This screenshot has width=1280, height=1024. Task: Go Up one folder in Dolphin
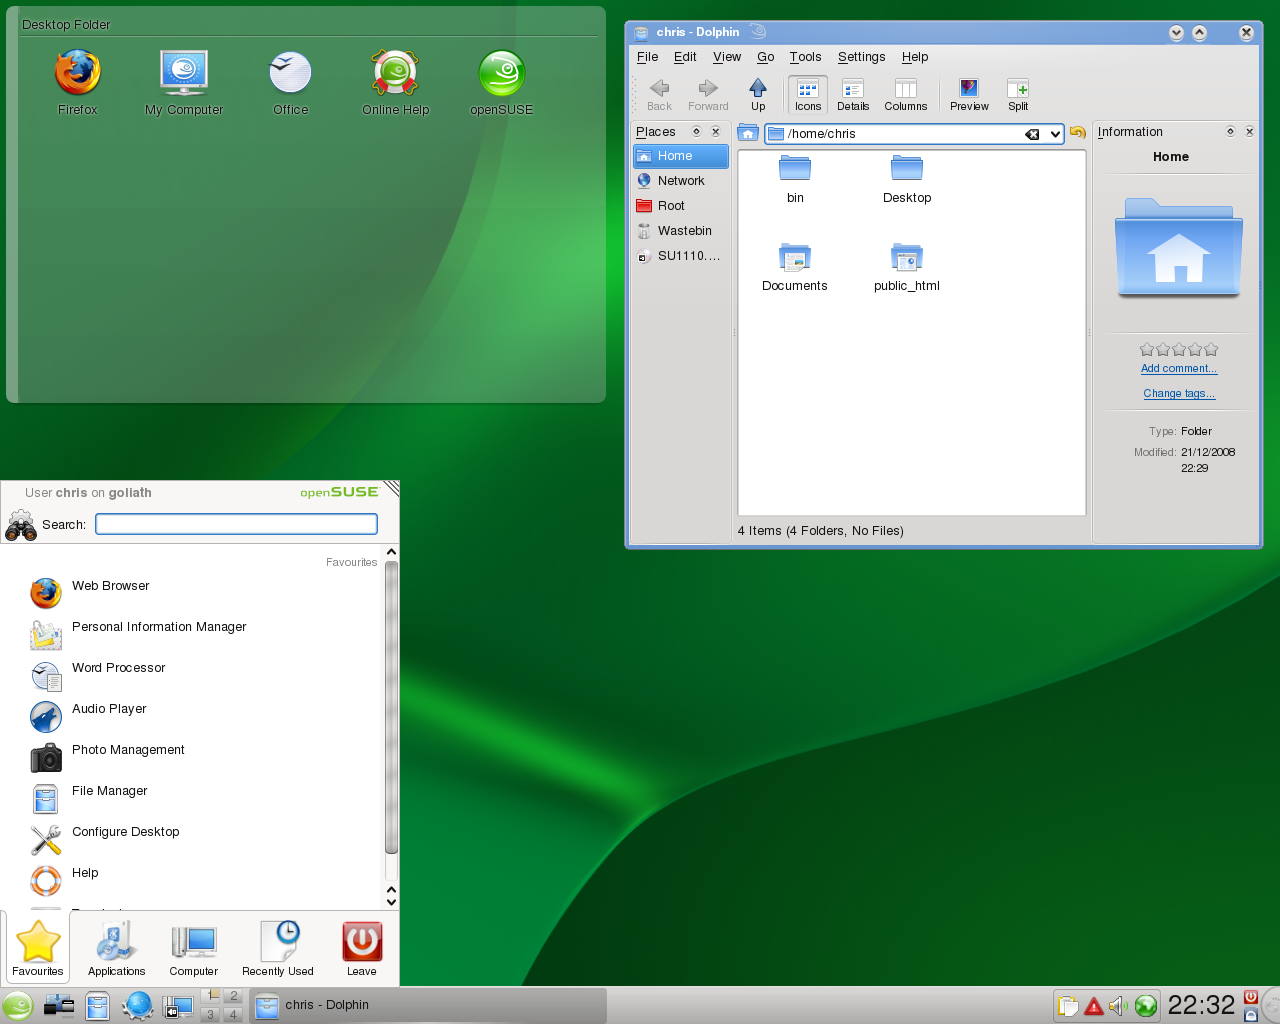pyautogui.click(x=758, y=95)
